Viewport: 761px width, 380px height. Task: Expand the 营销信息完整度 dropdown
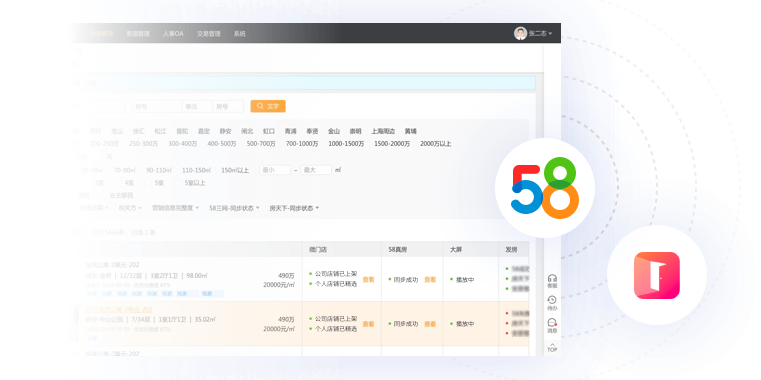point(175,208)
